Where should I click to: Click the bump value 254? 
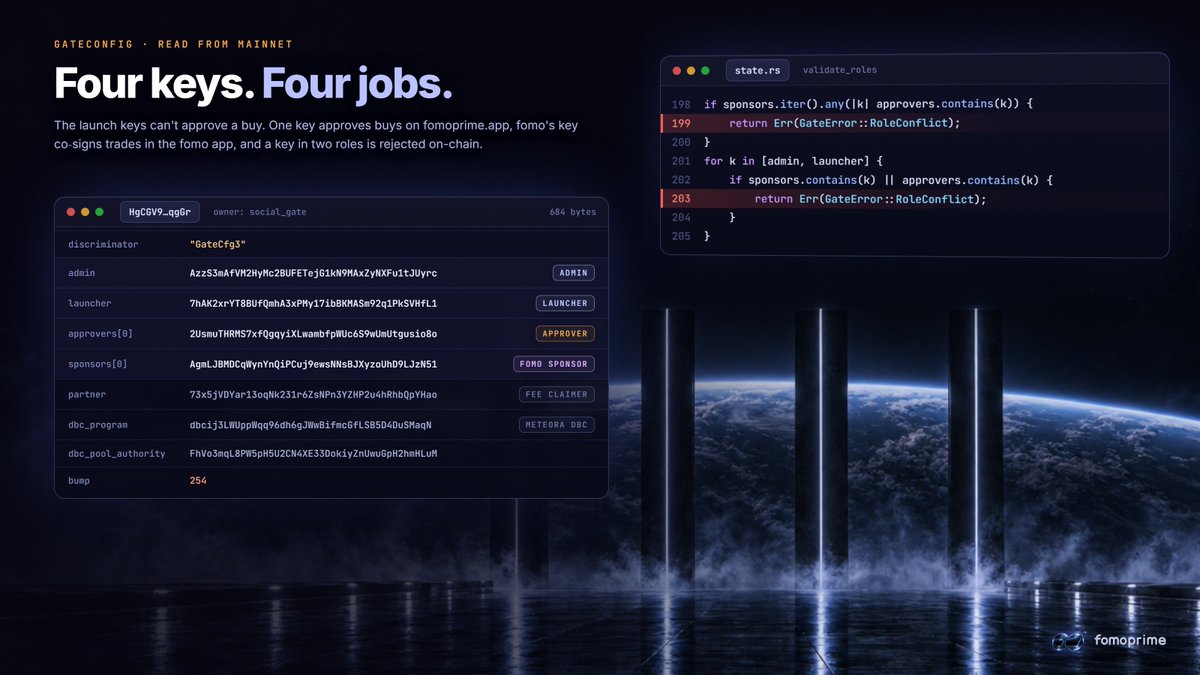point(198,481)
